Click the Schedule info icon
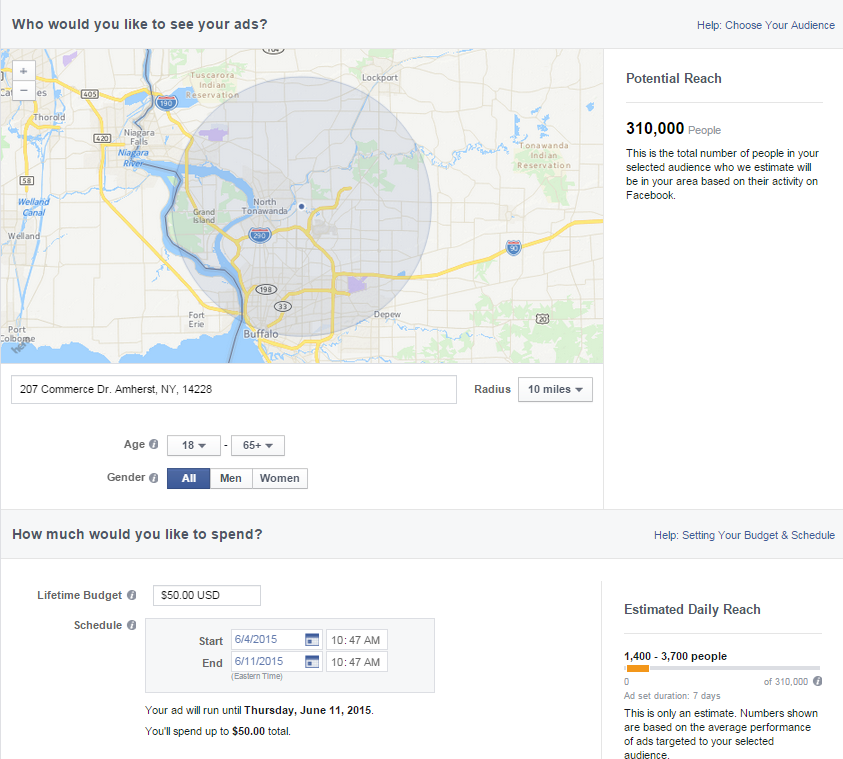The width and height of the screenshot is (843, 759). pyautogui.click(x=131, y=626)
